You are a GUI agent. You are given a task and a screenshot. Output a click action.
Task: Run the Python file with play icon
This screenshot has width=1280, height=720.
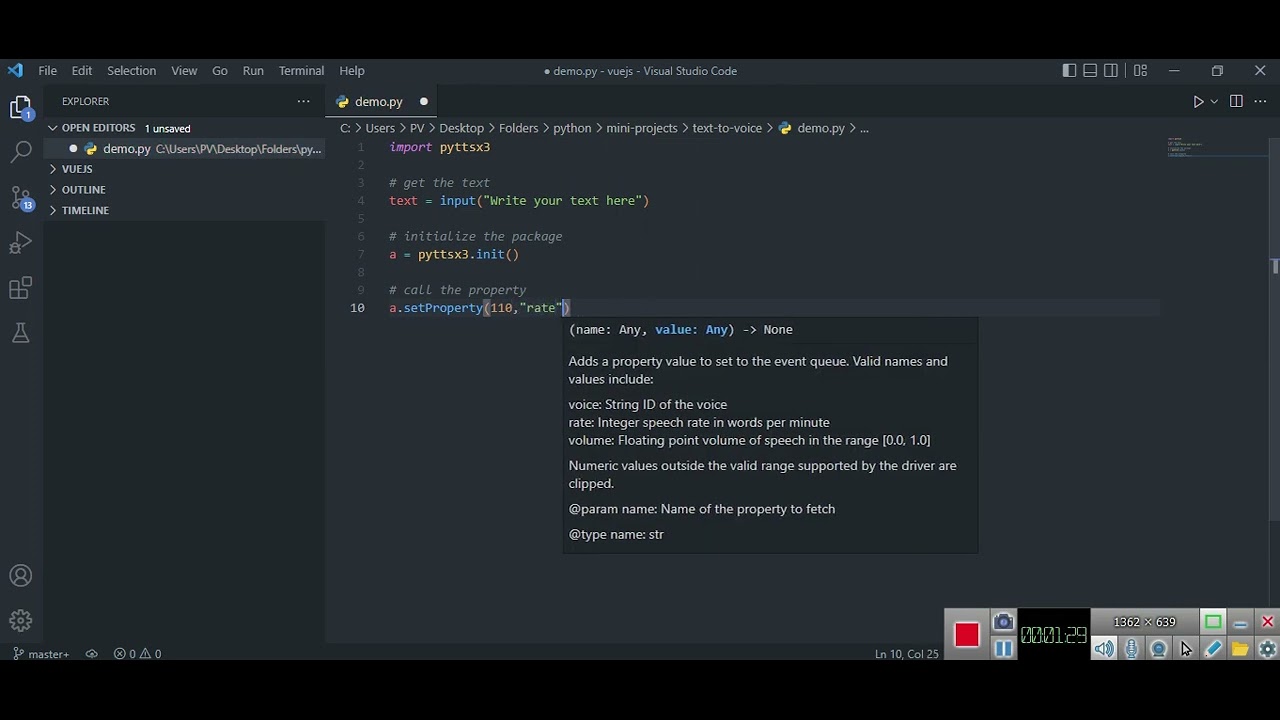[1198, 102]
